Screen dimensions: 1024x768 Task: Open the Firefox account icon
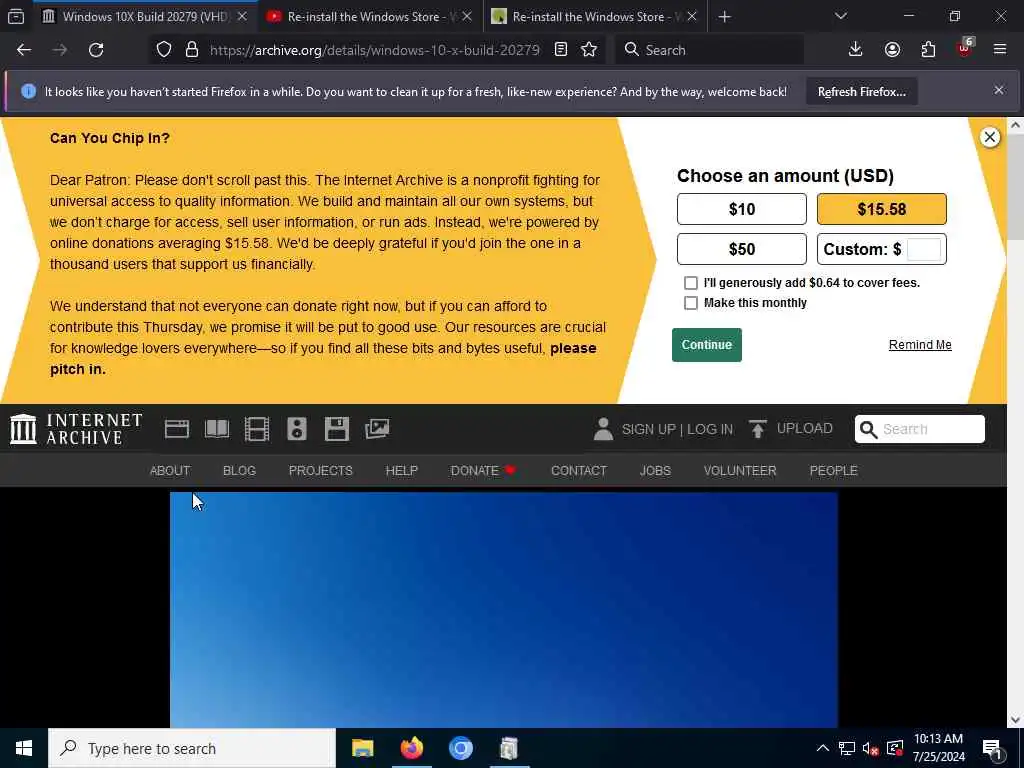tap(892, 50)
